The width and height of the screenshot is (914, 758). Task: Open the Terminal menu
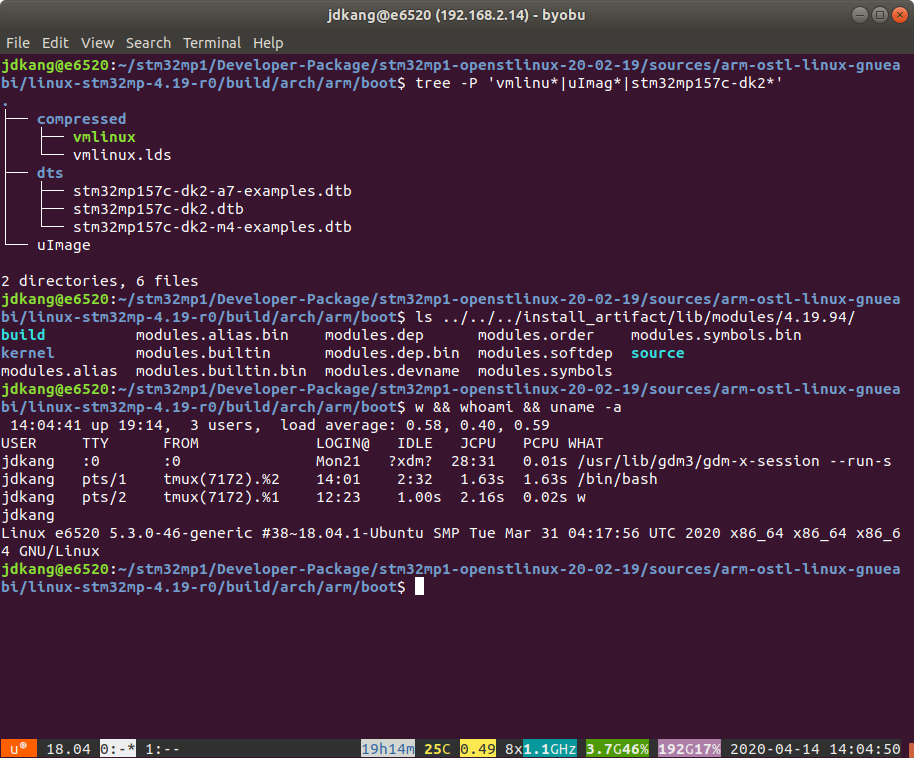212,43
